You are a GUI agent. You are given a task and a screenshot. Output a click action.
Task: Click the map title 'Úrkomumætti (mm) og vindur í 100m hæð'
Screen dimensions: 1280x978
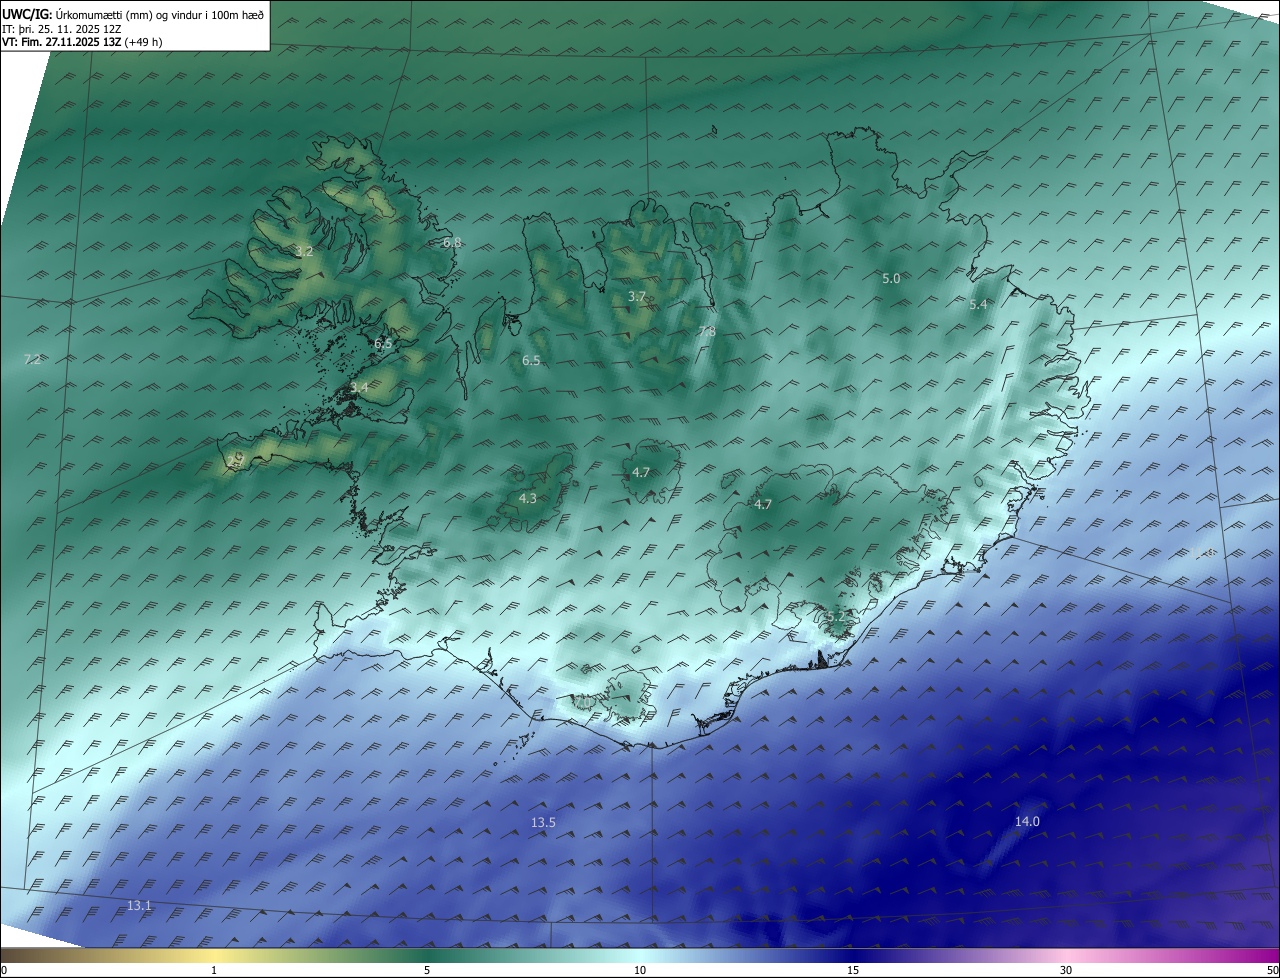click(x=160, y=14)
